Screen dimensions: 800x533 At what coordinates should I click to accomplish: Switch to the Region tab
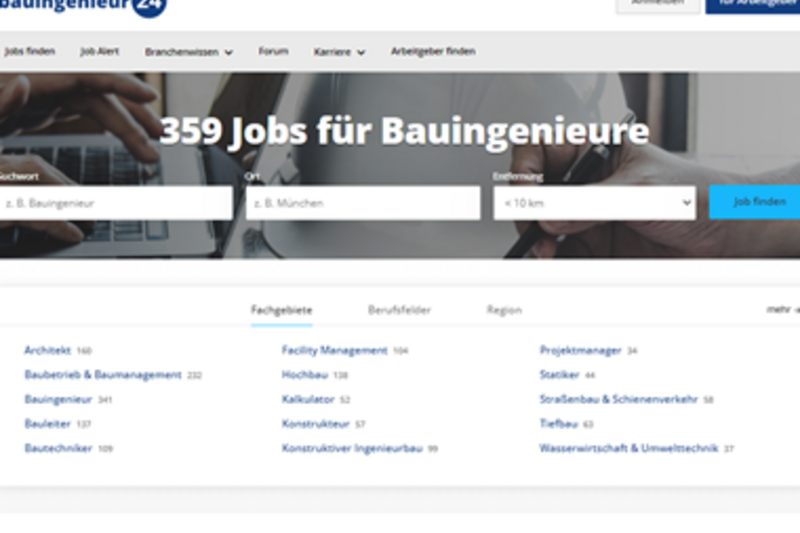(x=504, y=310)
